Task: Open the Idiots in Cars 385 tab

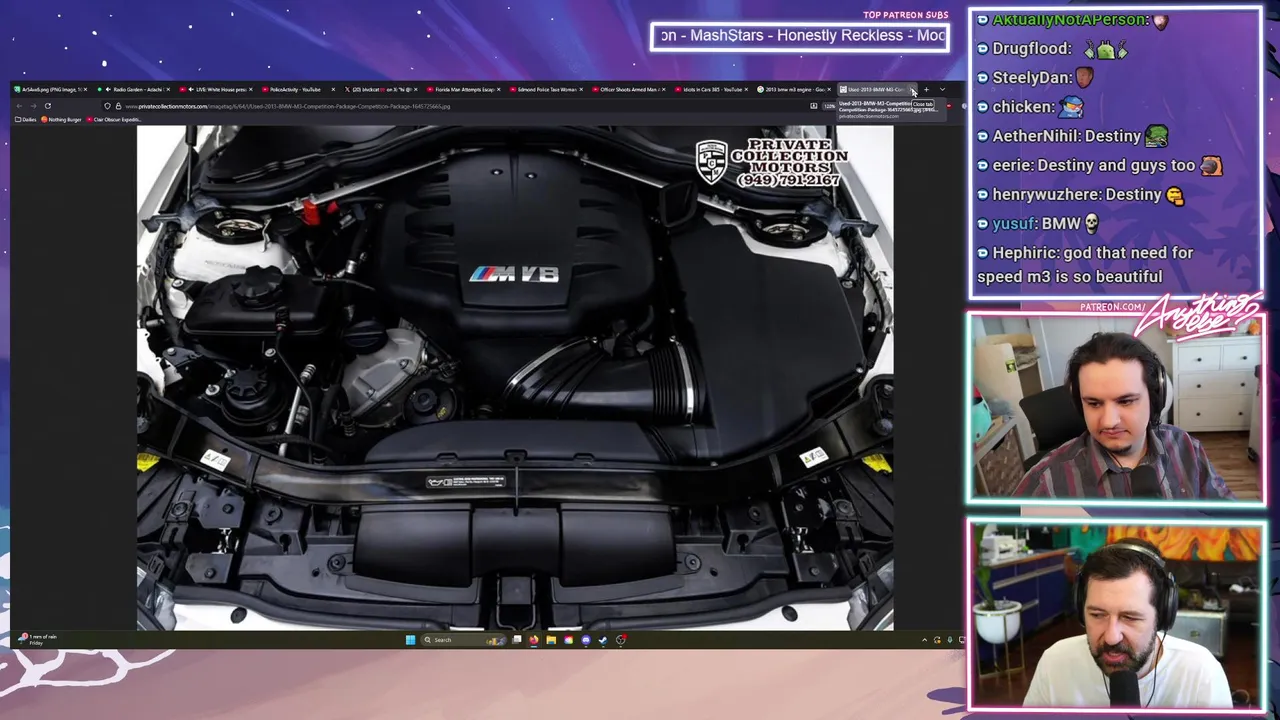Action: [x=711, y=89]
